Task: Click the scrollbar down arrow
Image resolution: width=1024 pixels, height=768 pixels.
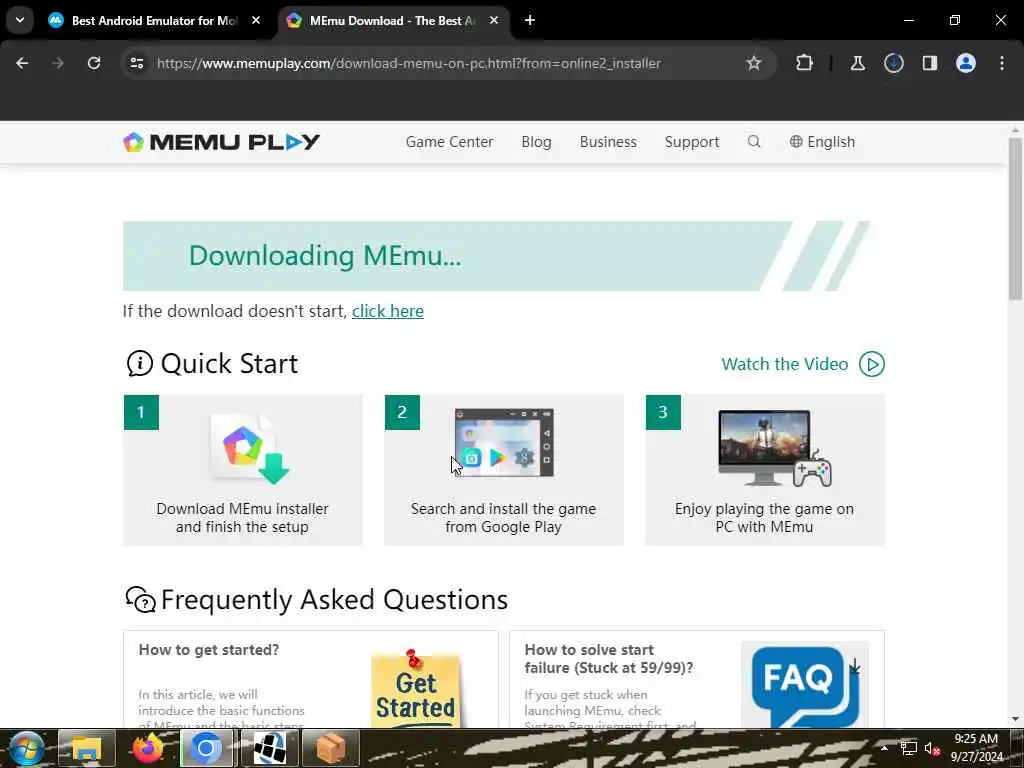Action: [1015, 720]
